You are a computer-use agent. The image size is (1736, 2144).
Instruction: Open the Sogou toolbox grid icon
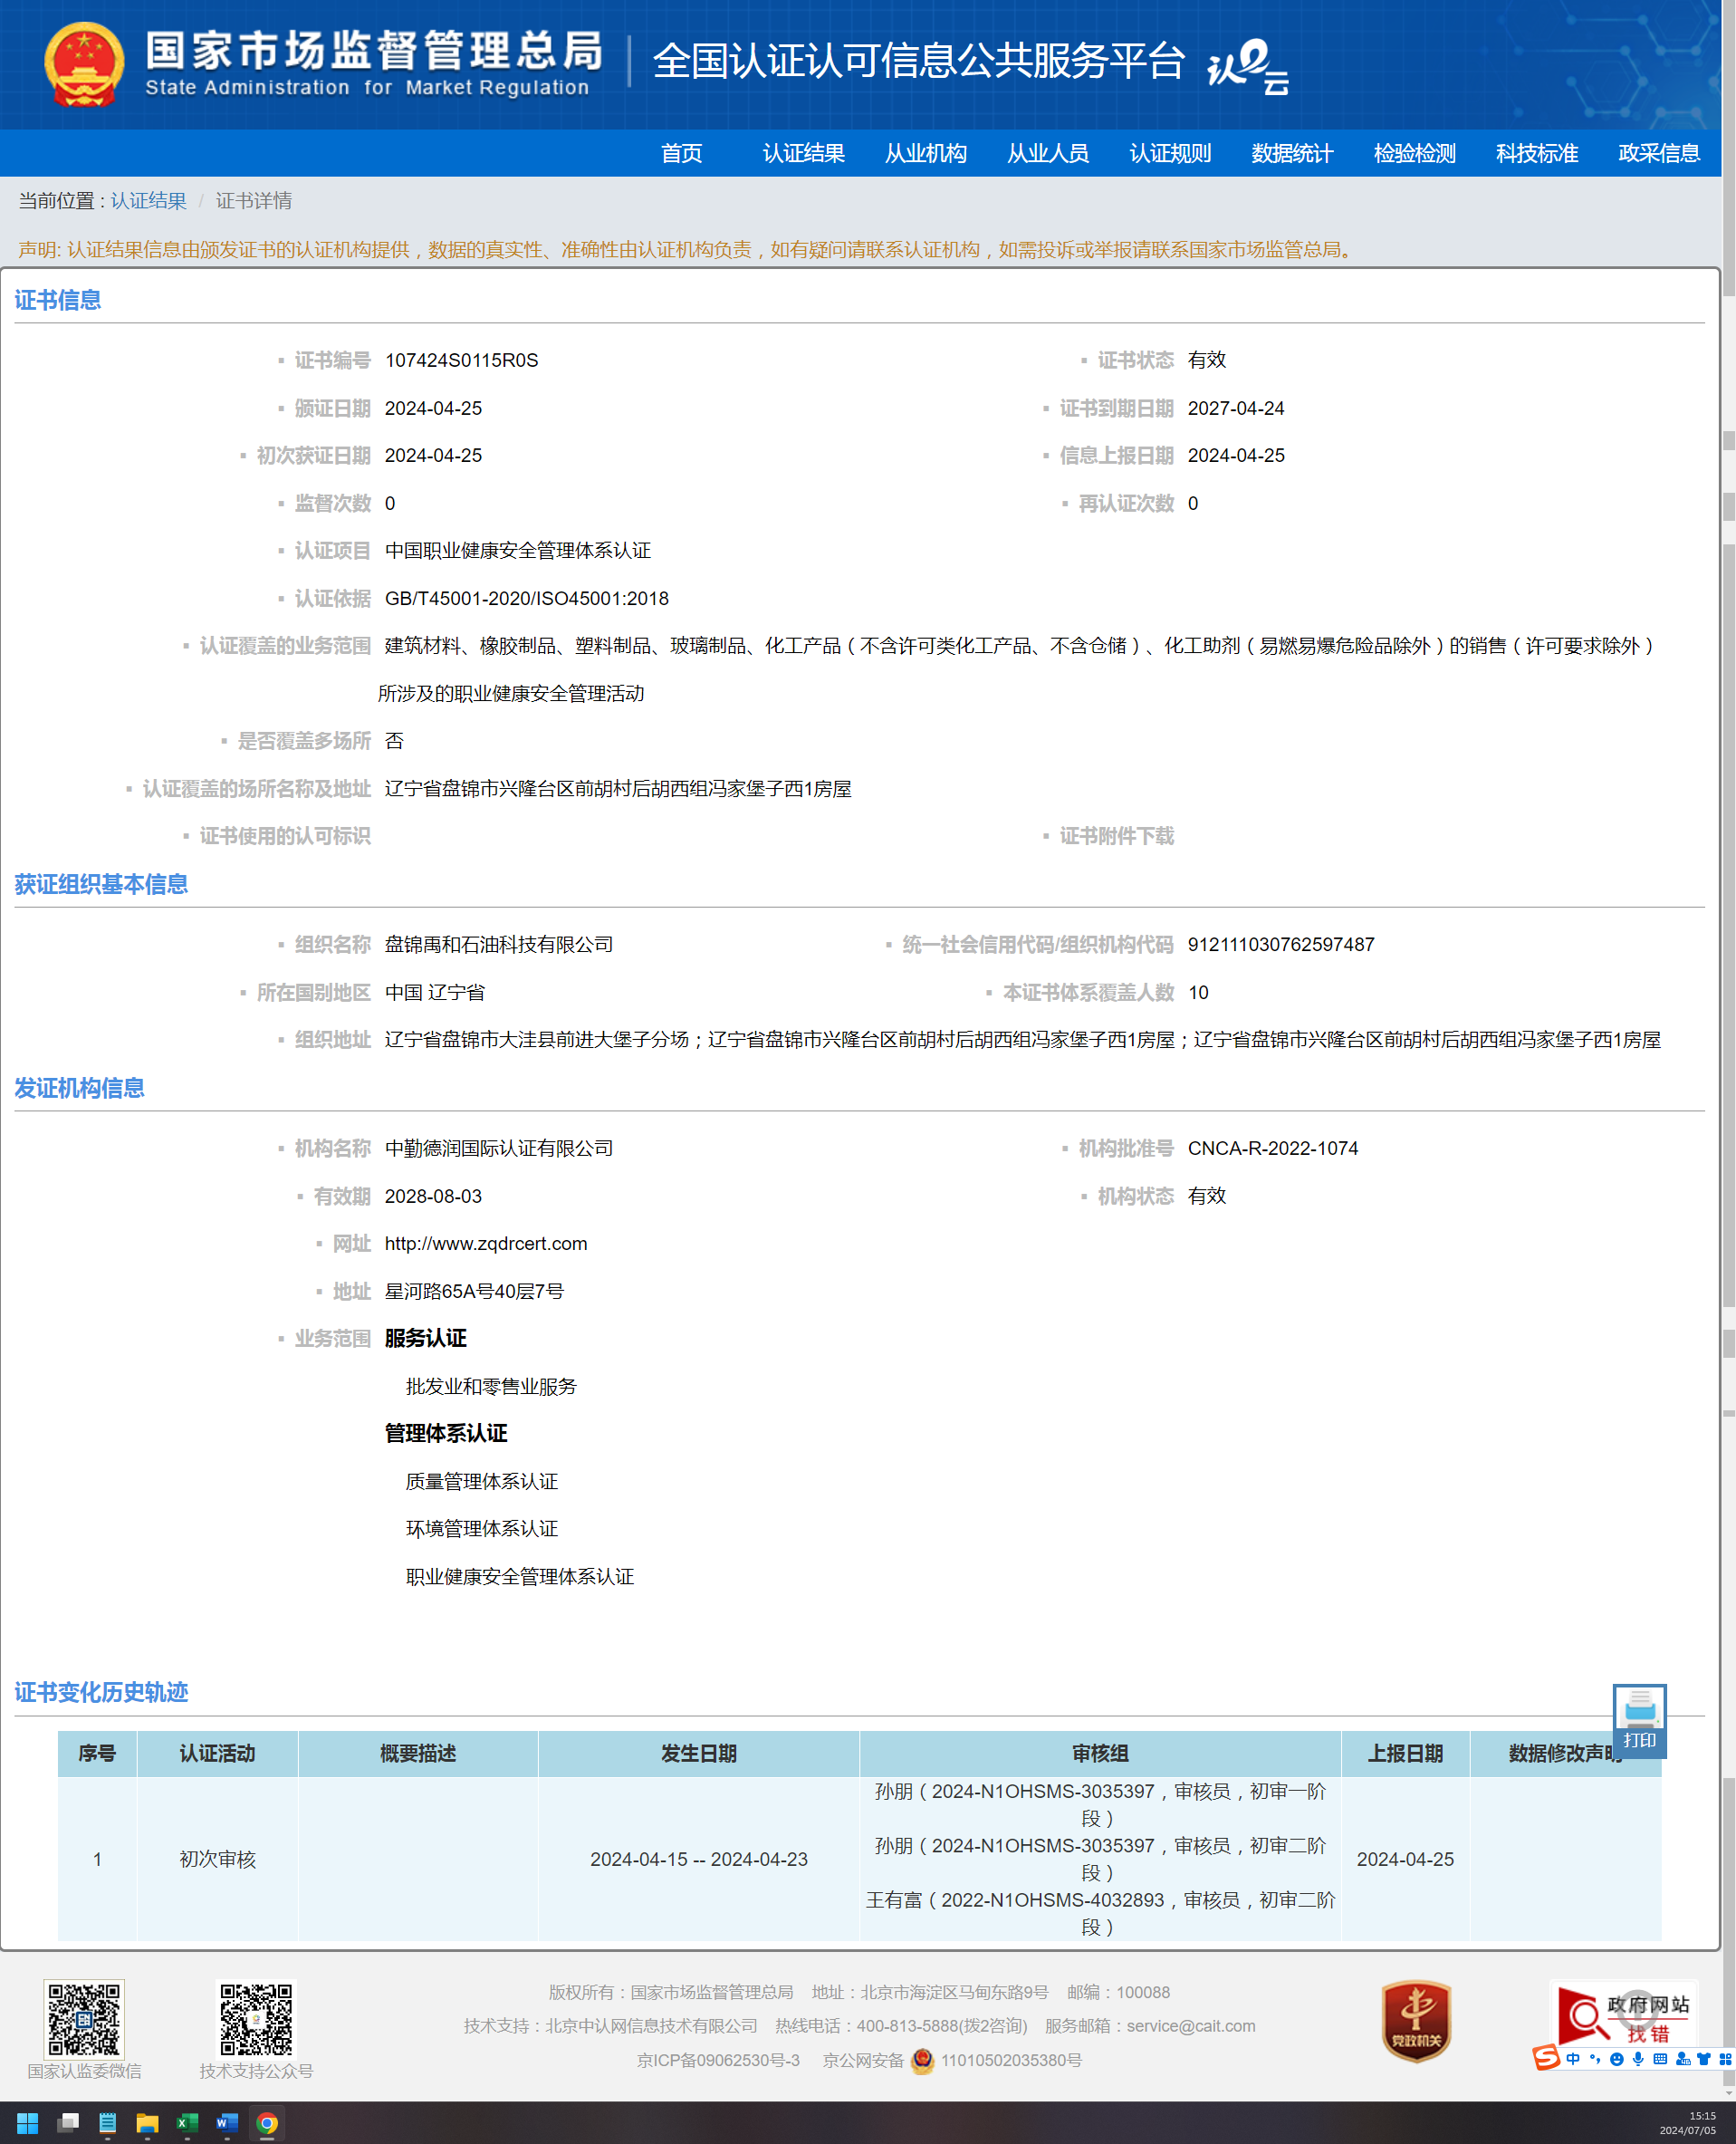tap(1725, 2059)
